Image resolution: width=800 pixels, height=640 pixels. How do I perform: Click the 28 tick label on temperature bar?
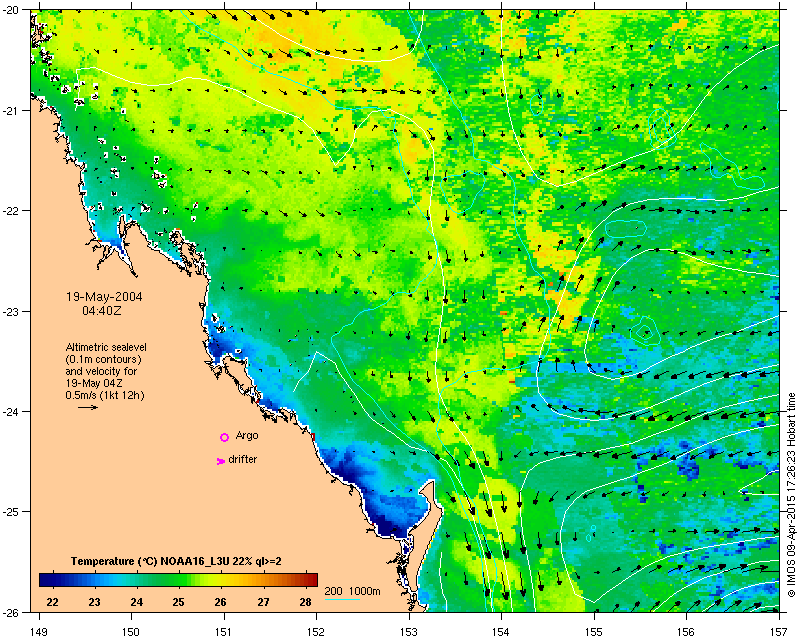point(305,602)
